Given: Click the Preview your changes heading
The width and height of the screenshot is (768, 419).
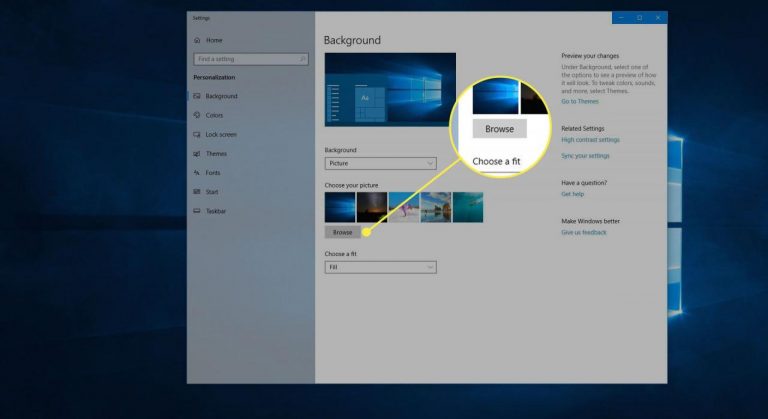Looking at the screenshot, I should [590, 56].
